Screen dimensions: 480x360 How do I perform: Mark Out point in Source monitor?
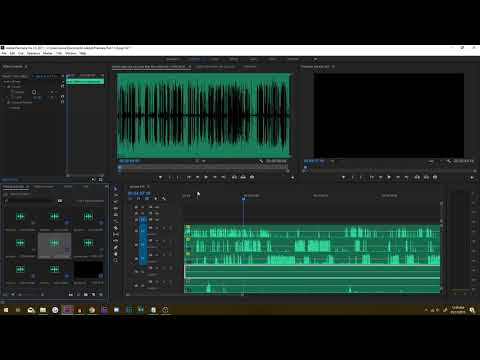click(178, 177)
